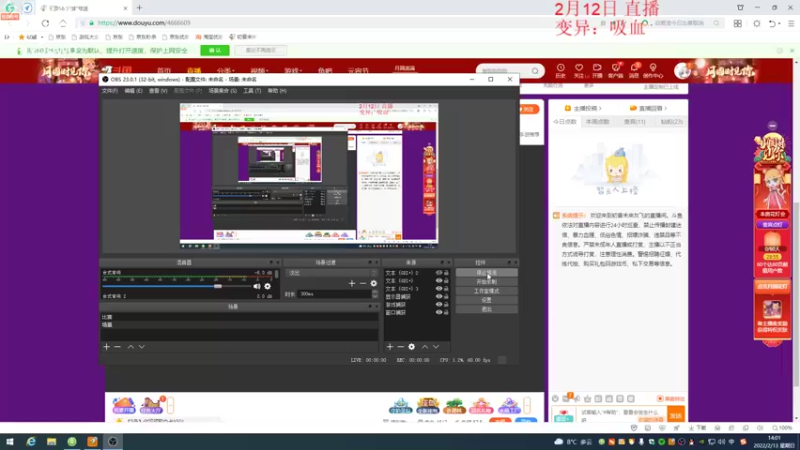
Task: Toggle visibility of 文本 (GDI+) 2 source
Action: click(x=439, y=273)
